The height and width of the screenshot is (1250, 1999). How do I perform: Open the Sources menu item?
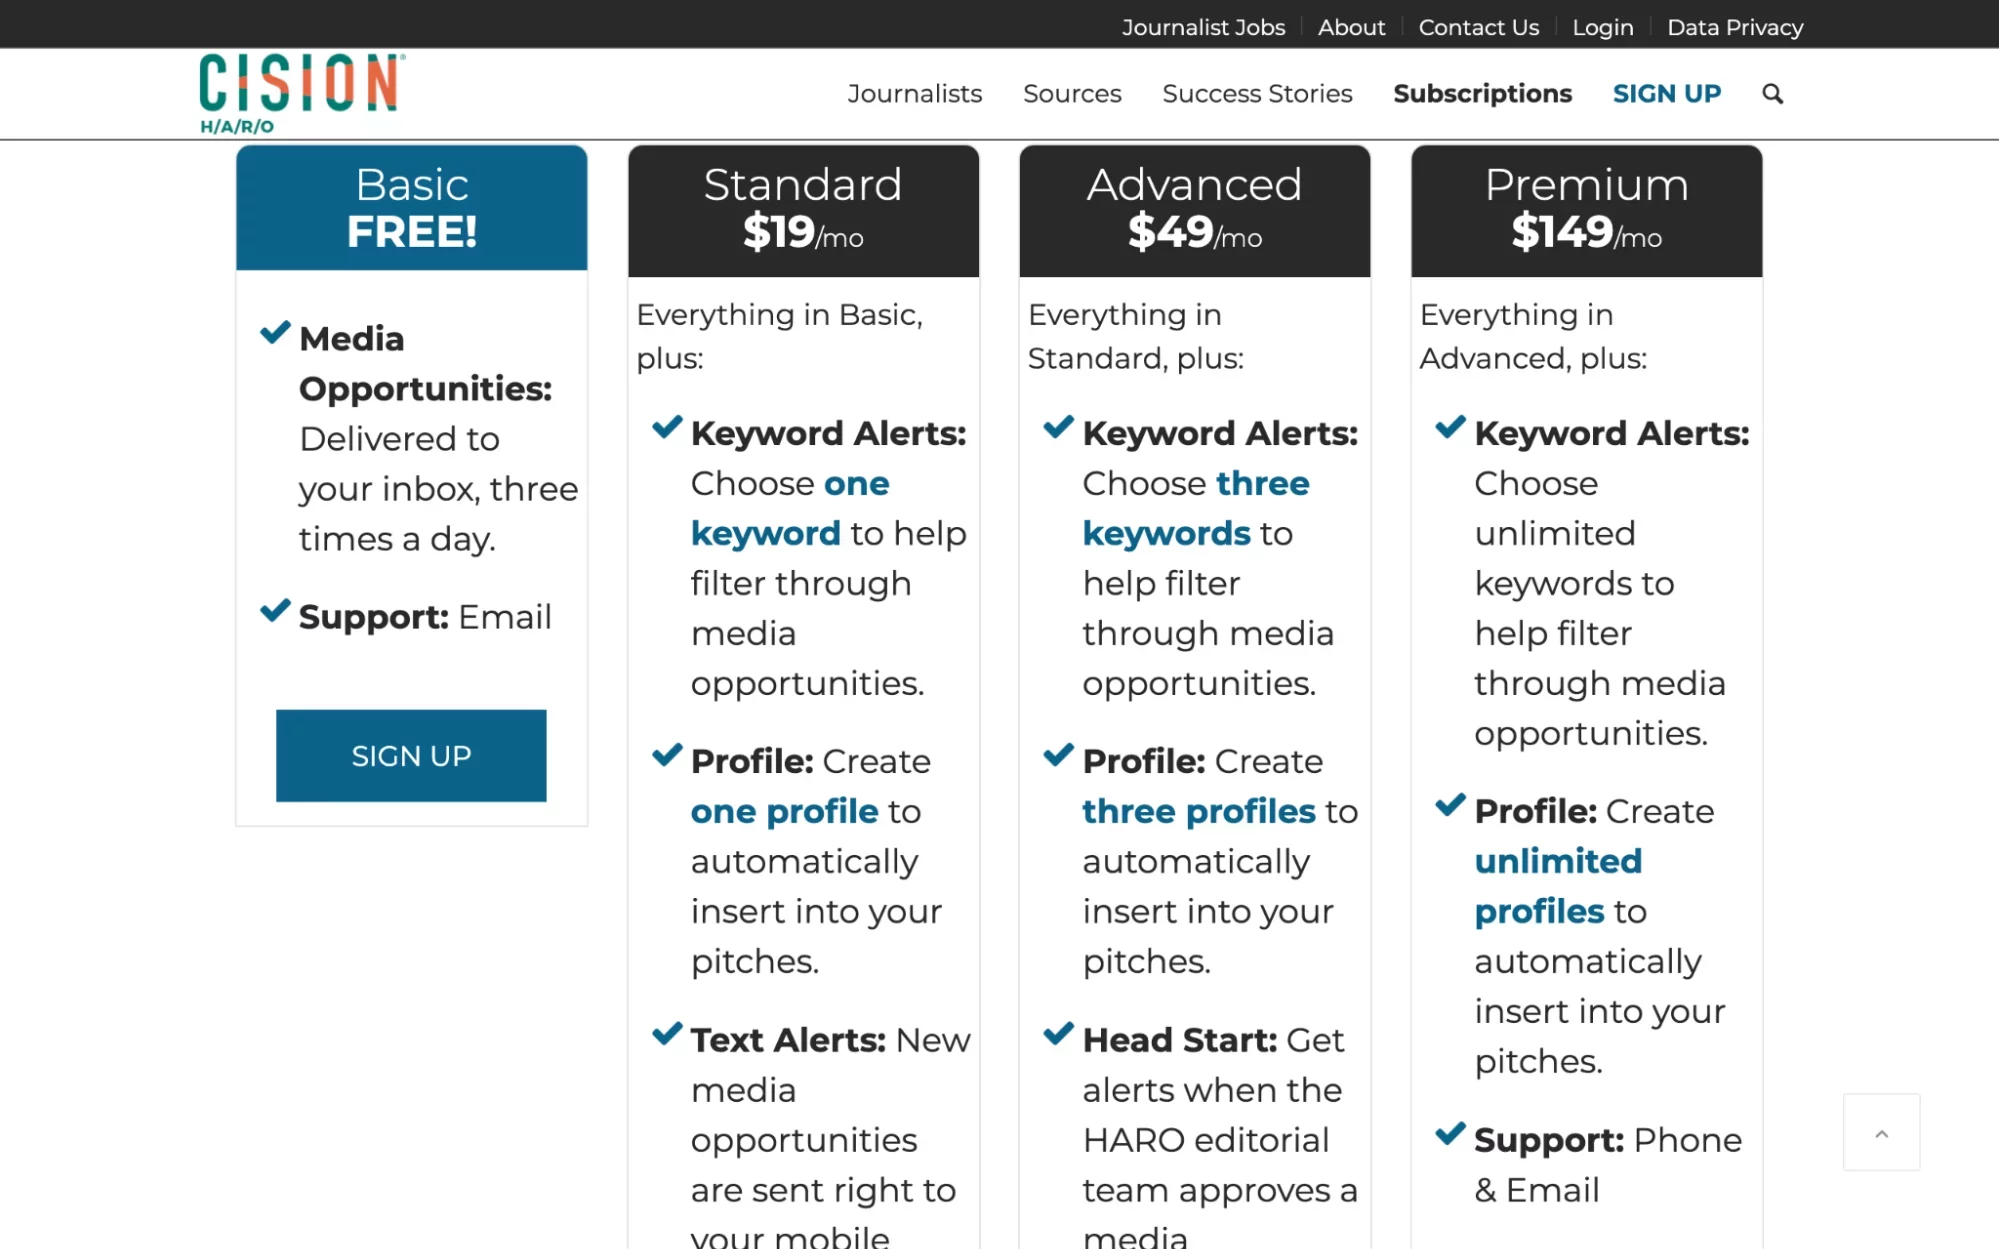click(1072, 94)
